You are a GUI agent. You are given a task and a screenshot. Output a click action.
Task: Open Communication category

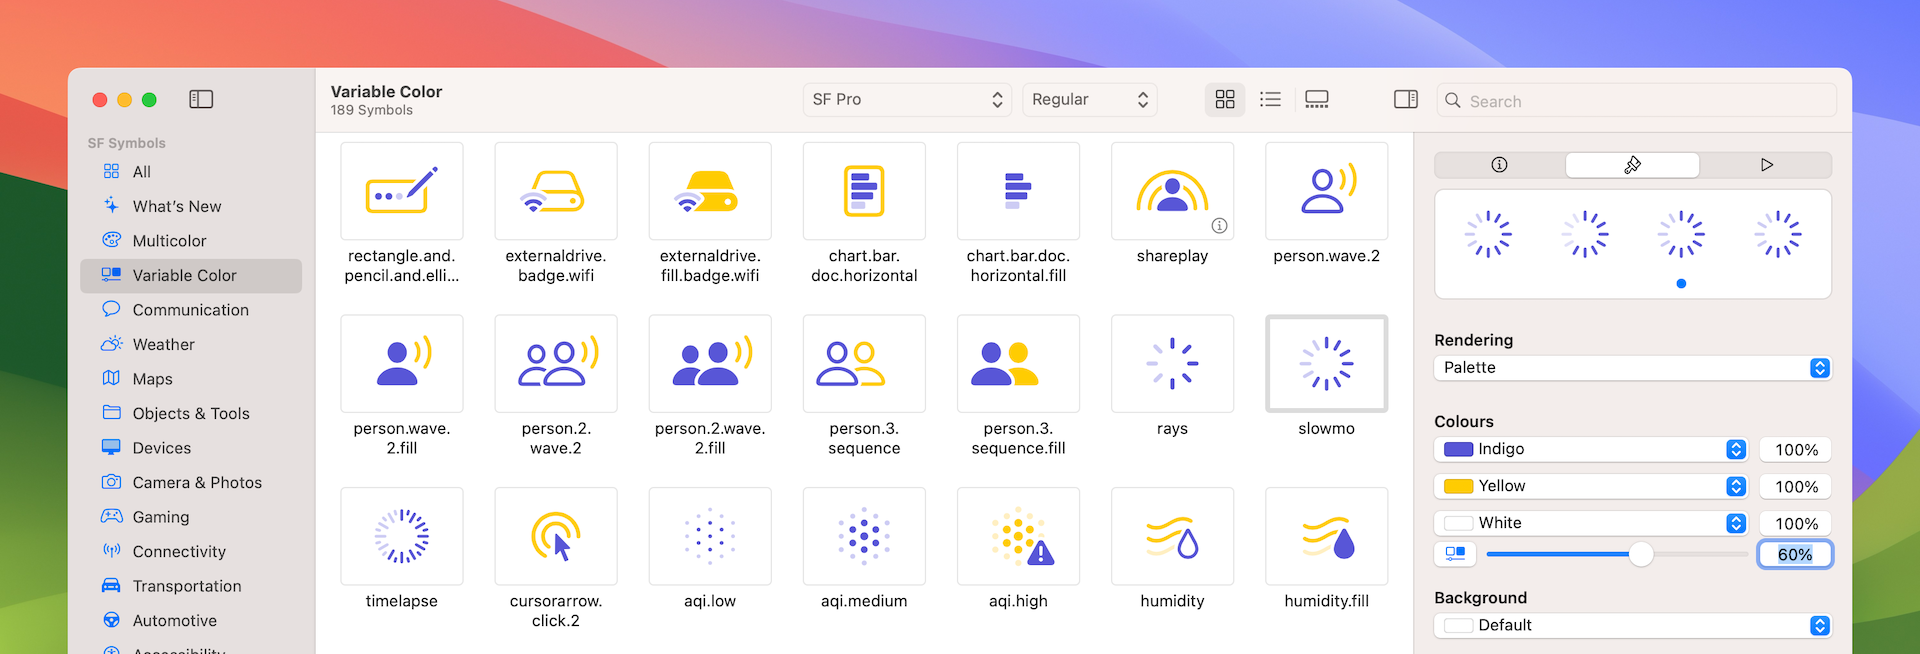click(191, 310)
